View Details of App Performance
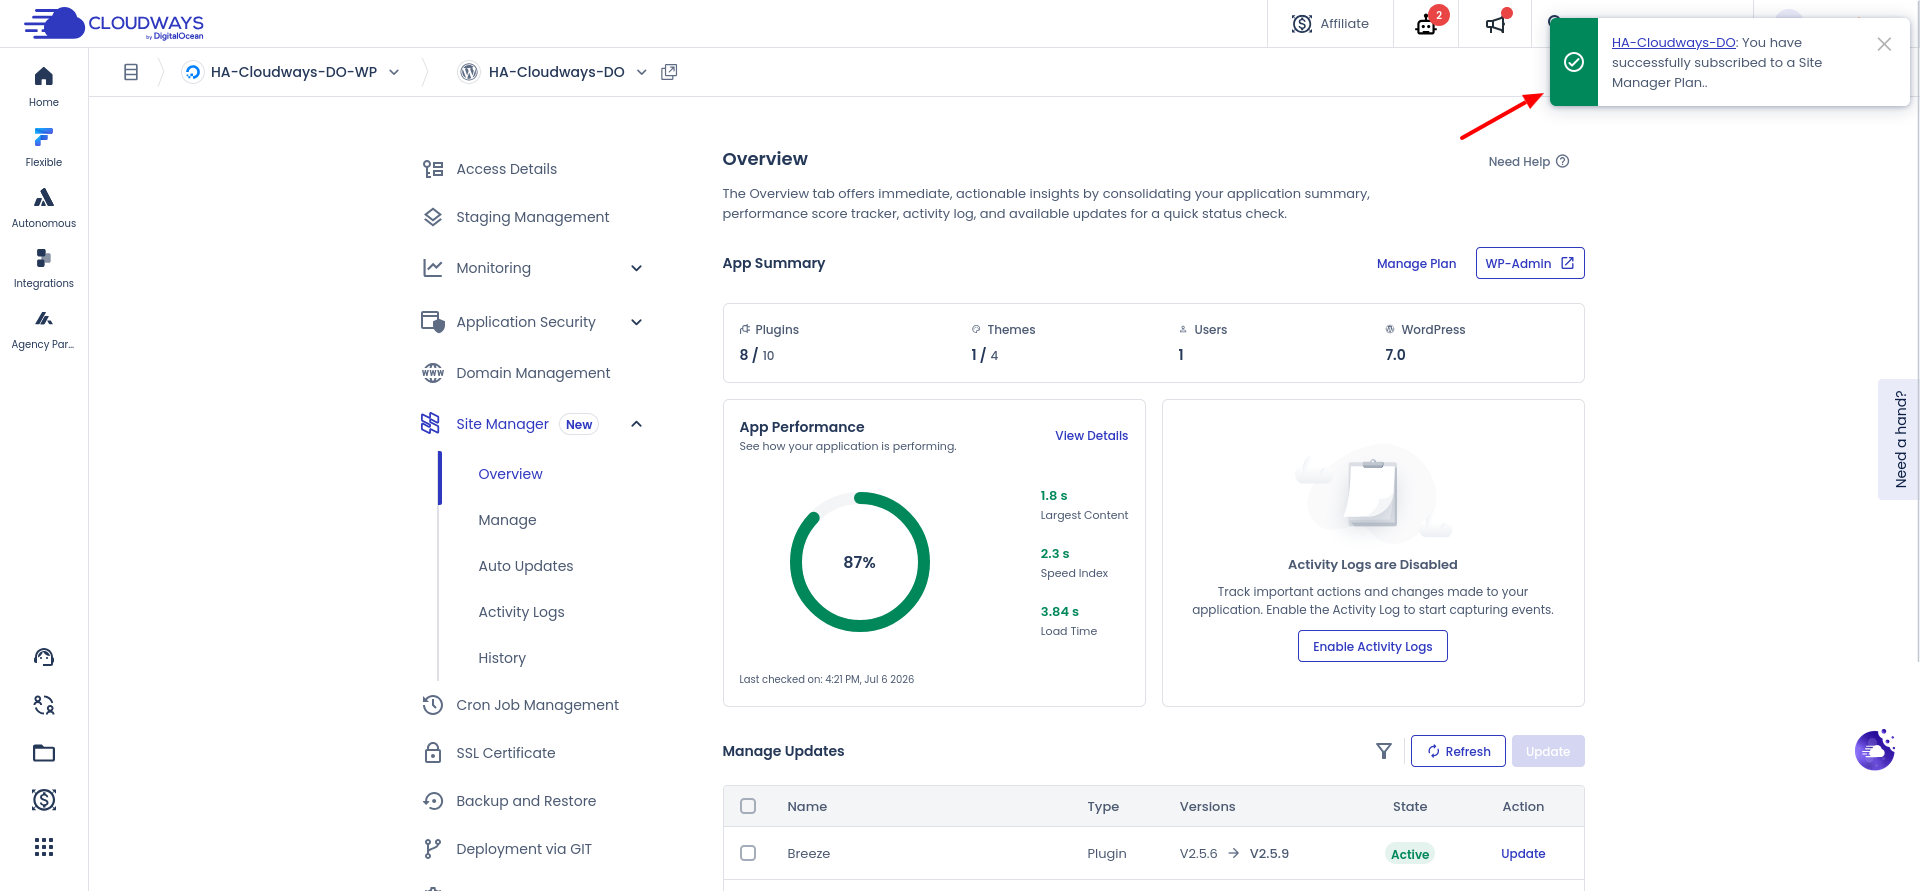 pos(1091,436)
